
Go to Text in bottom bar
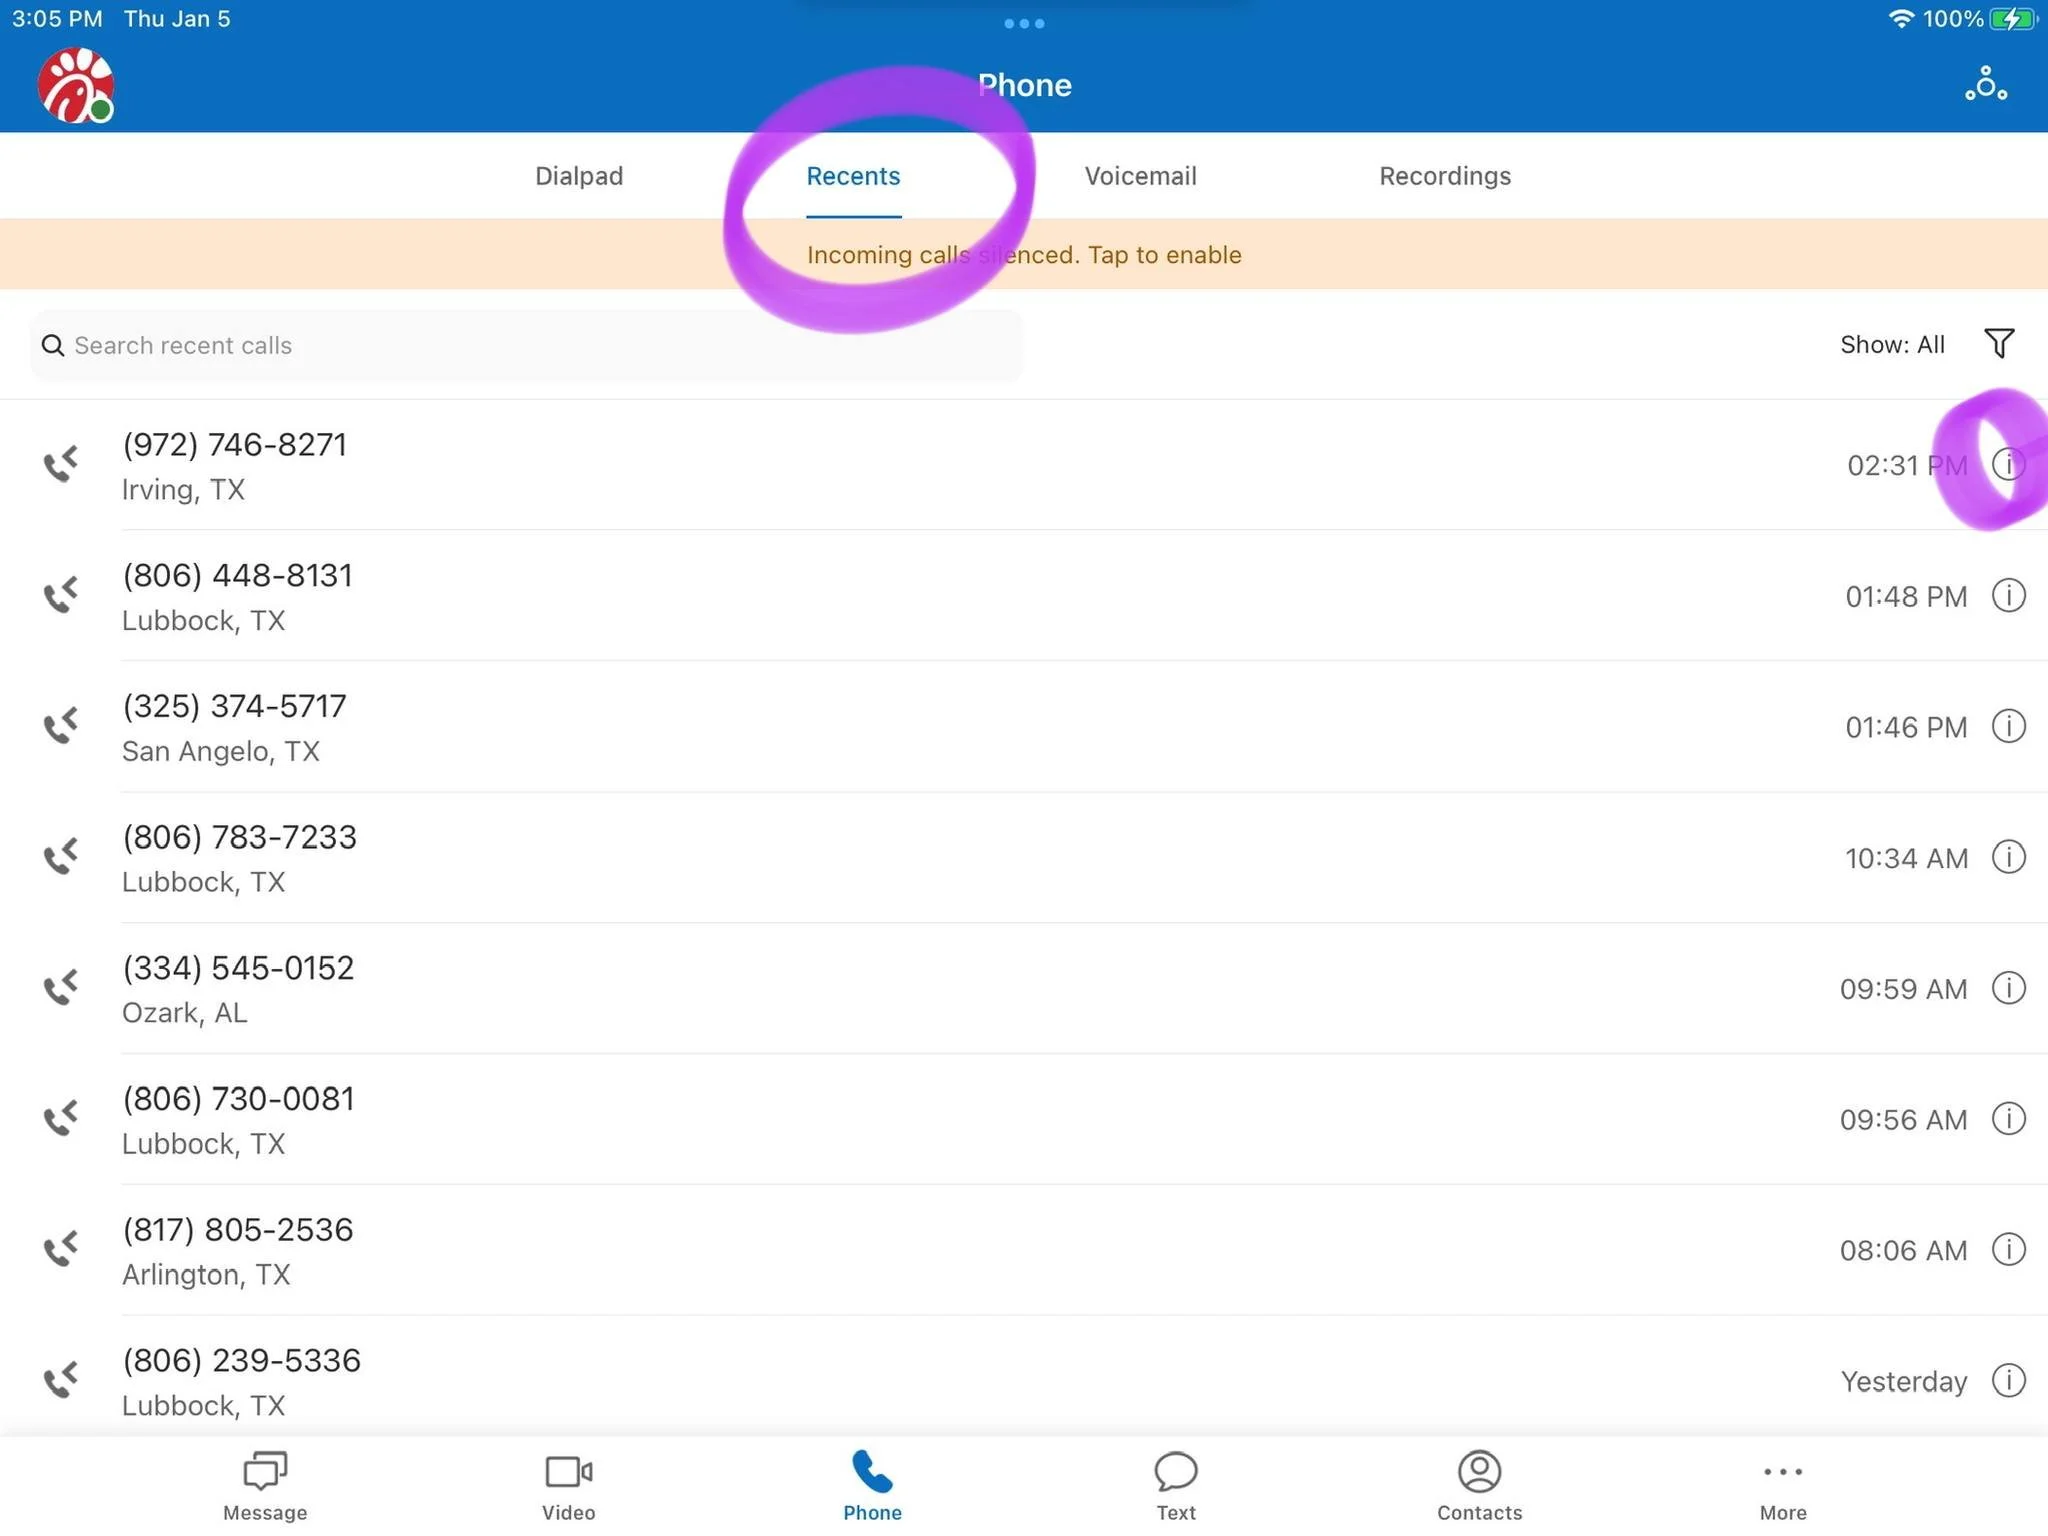(1175, 1486)
